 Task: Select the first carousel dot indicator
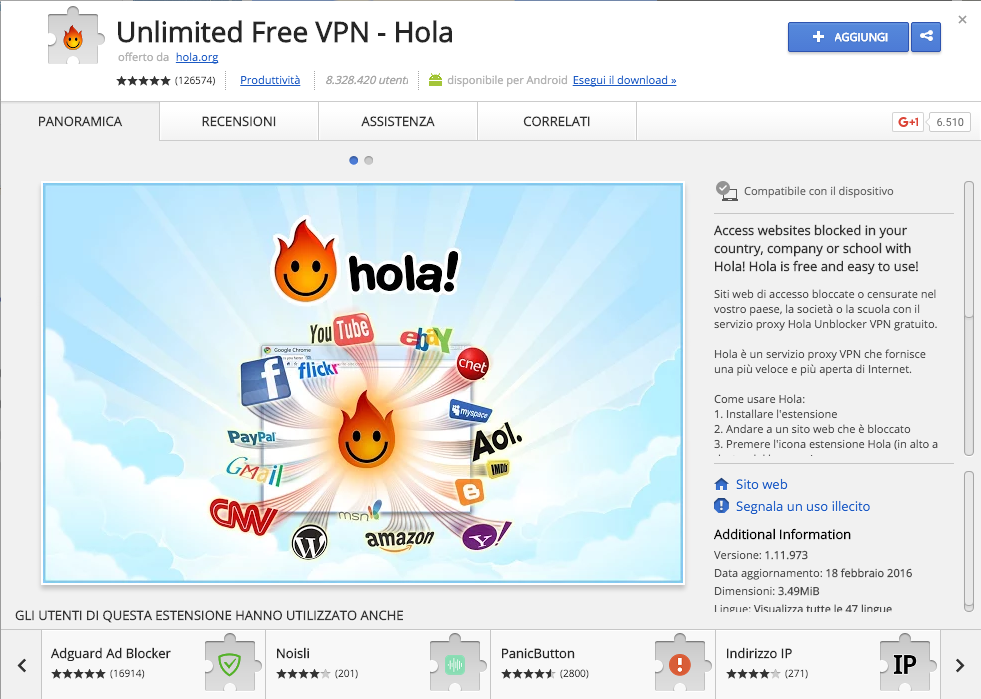coord(353,160)
